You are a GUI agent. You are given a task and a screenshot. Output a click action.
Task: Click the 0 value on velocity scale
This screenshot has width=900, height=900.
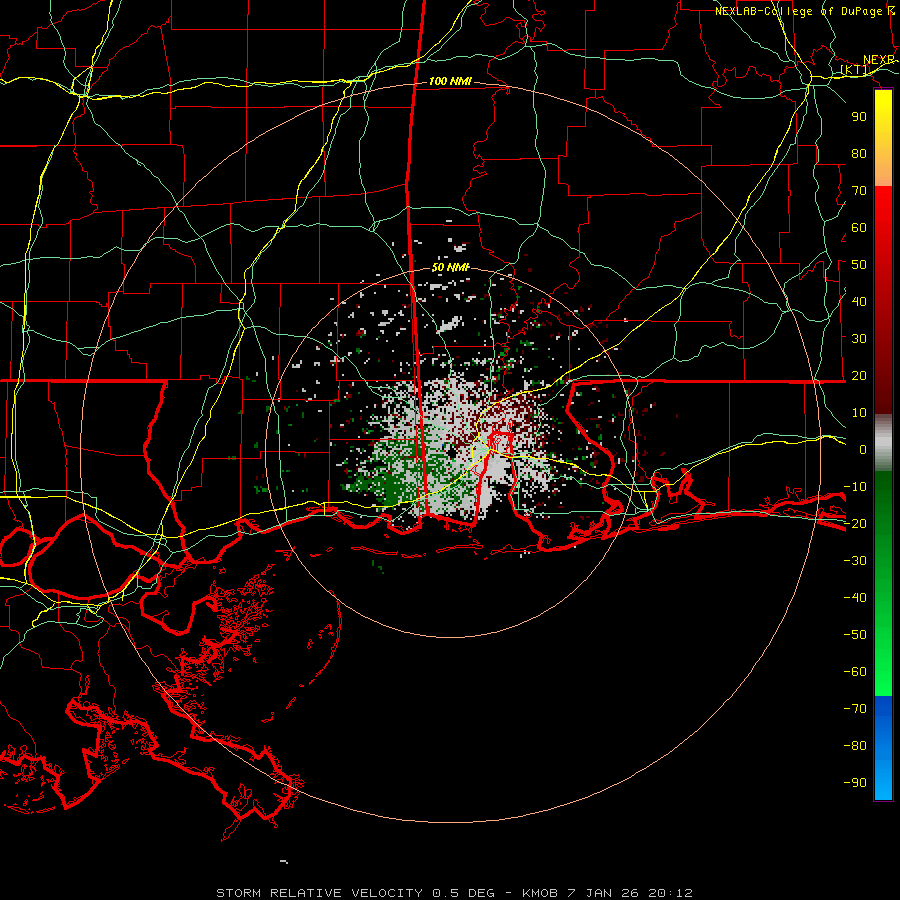[x=863, y=449]
